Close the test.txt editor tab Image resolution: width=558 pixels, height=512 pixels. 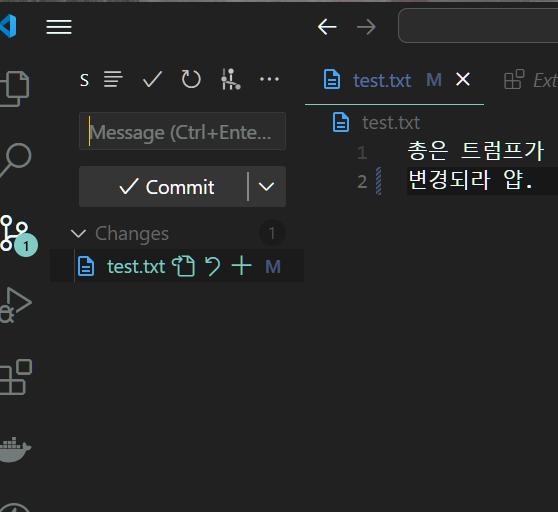[463, 79]
